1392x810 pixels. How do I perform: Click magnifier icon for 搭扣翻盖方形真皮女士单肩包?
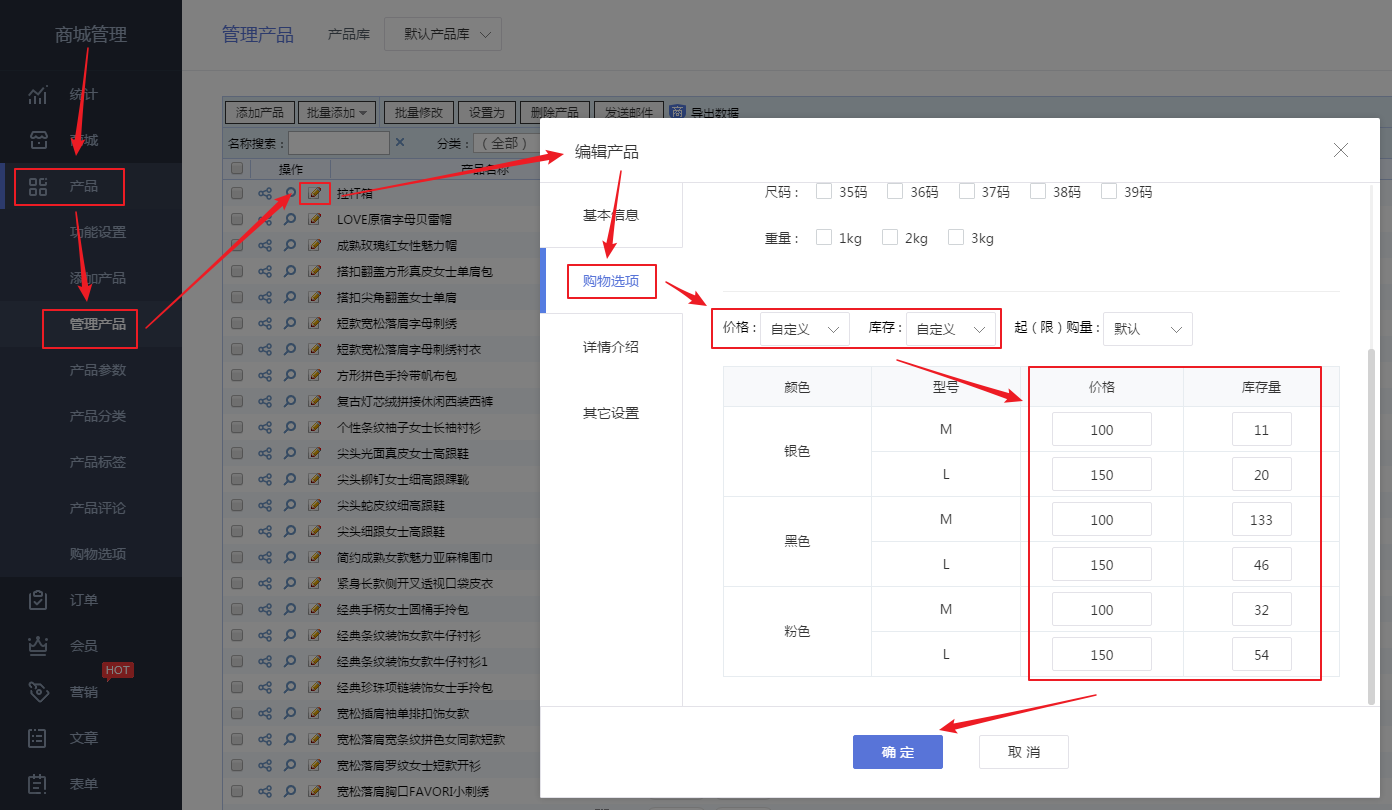290,271
